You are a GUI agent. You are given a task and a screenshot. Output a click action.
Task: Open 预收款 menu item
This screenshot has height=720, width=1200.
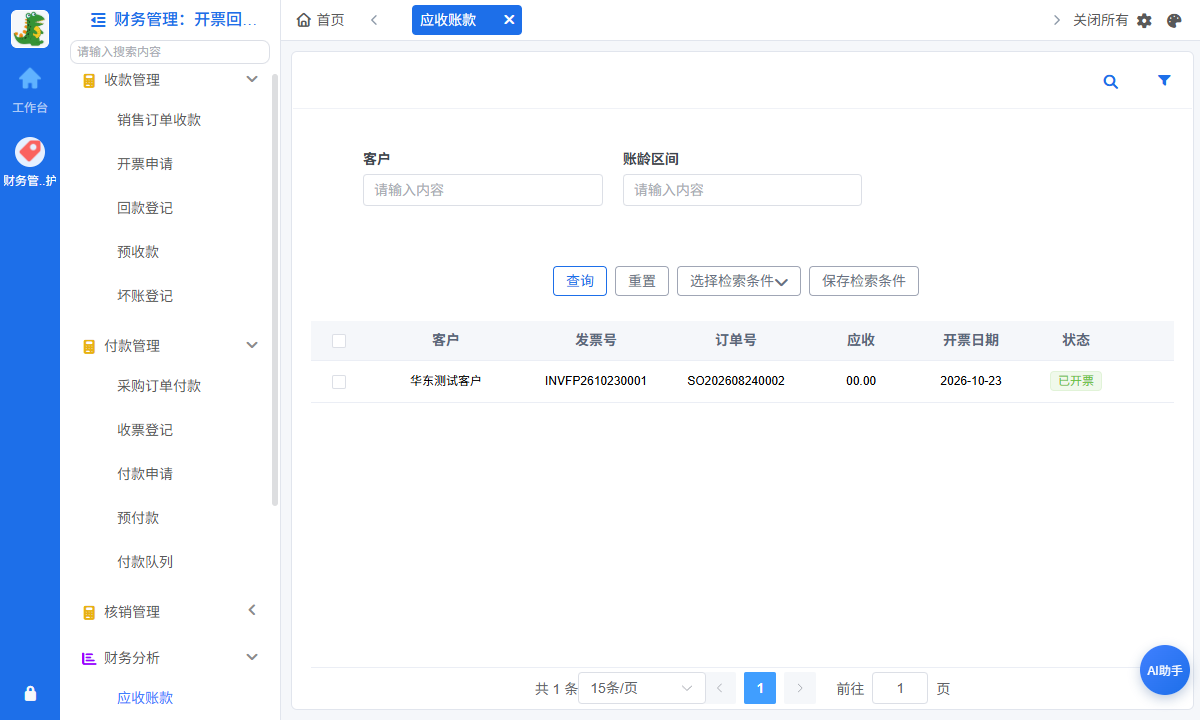(x=138, y=252)
